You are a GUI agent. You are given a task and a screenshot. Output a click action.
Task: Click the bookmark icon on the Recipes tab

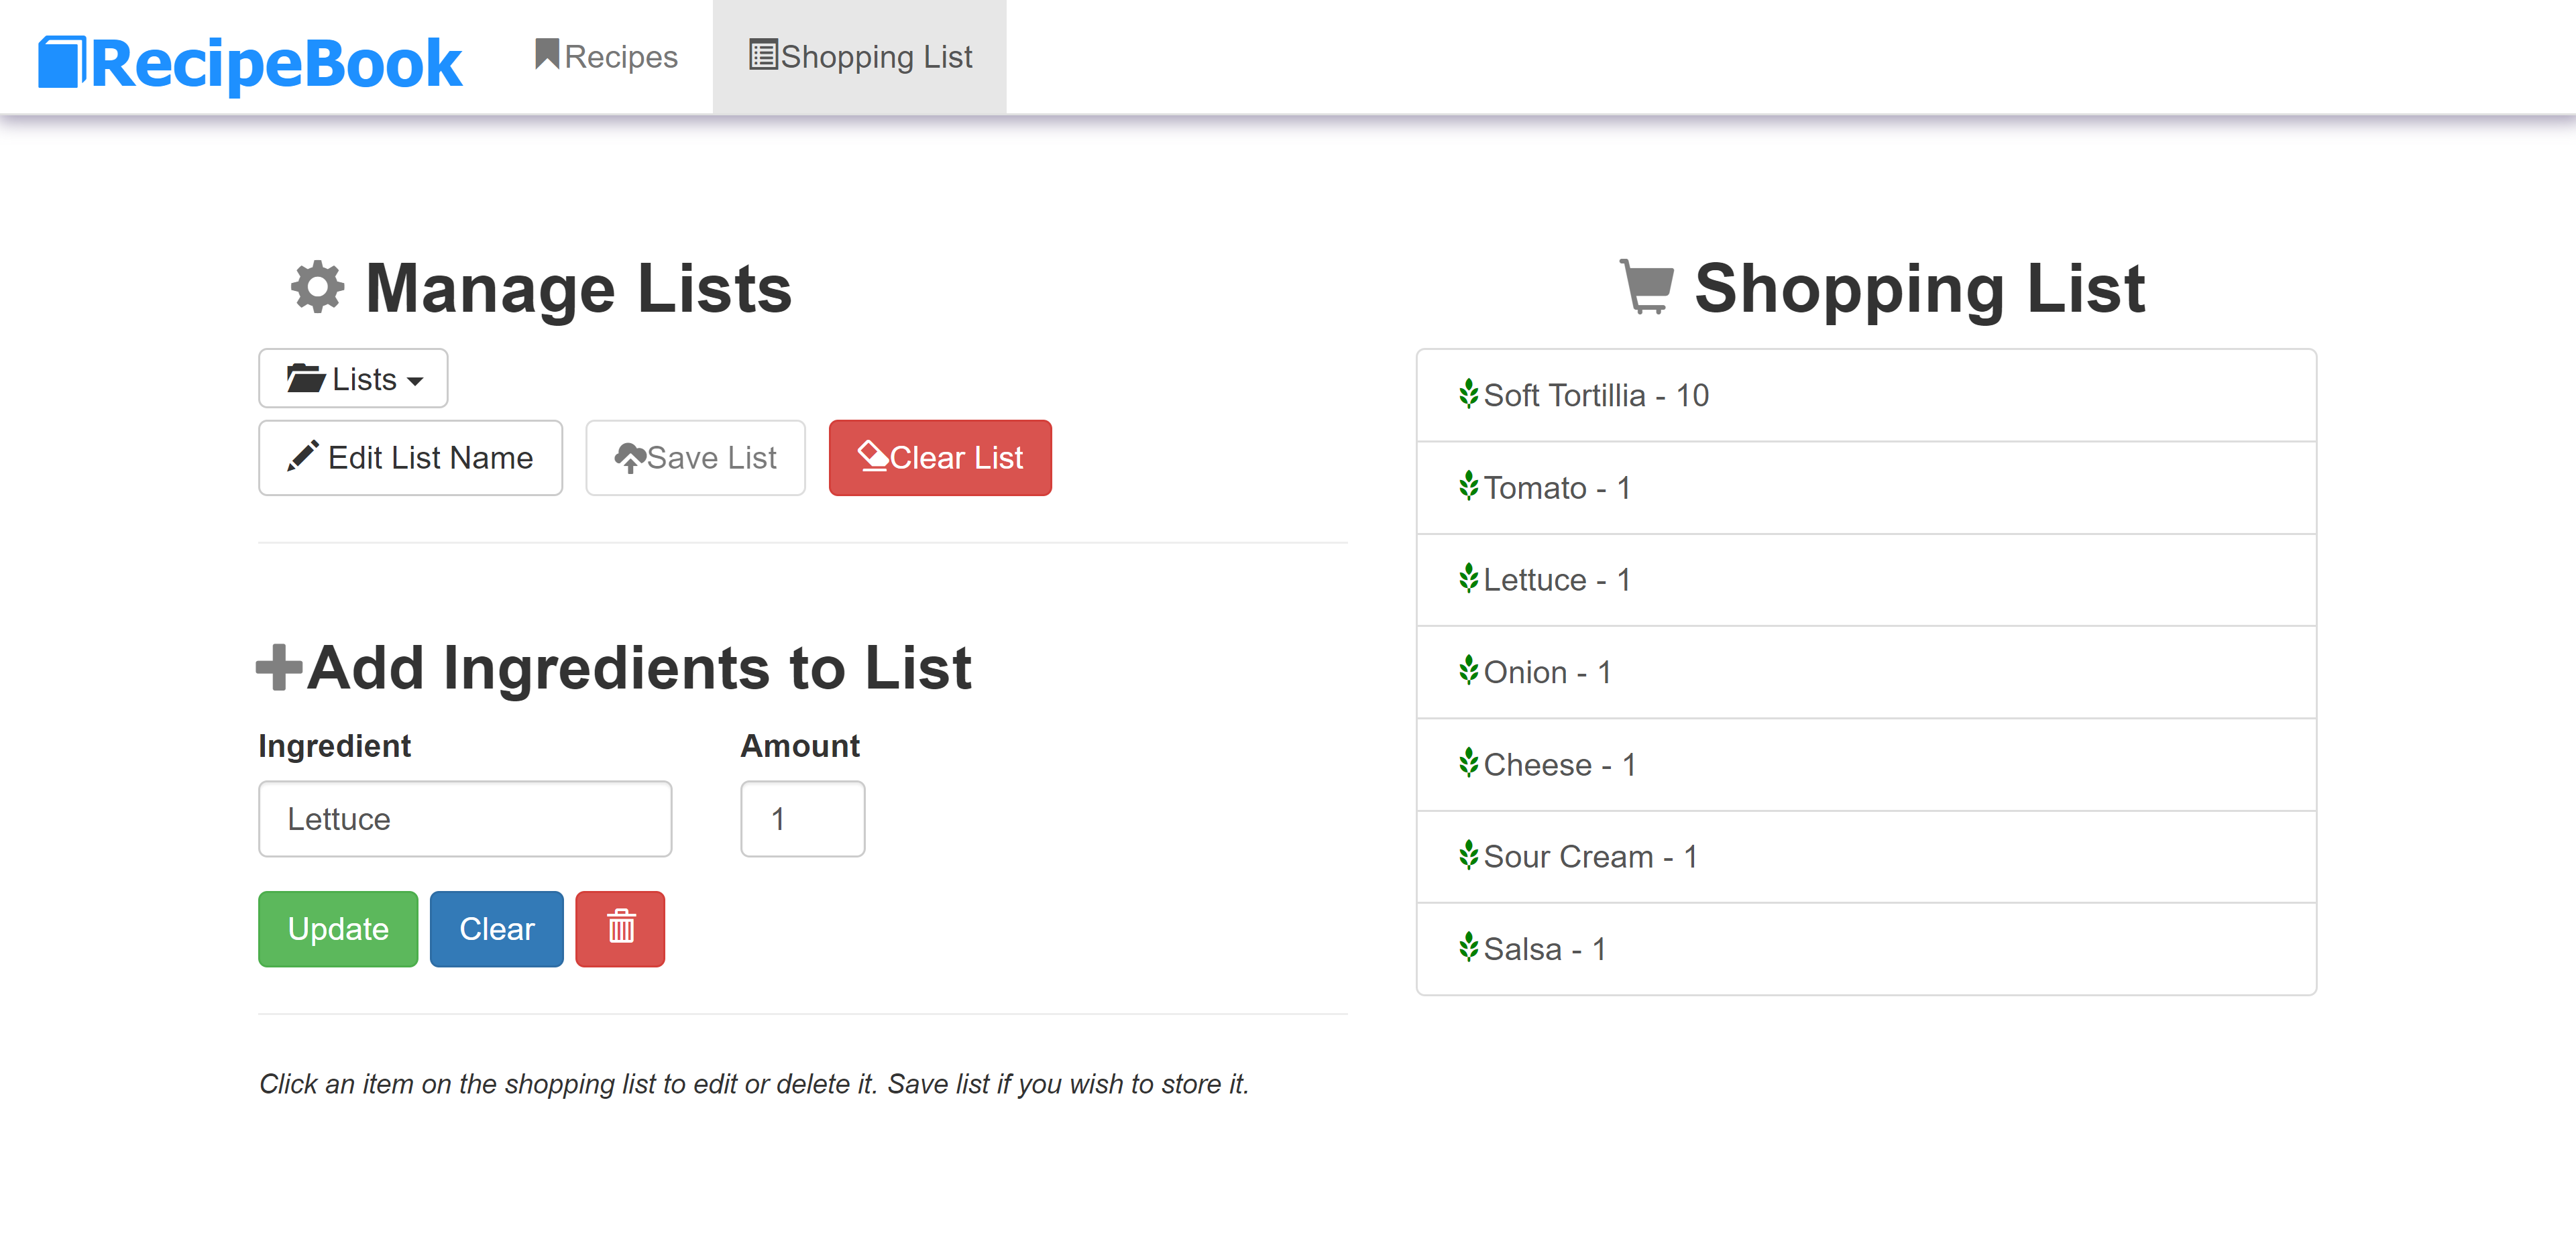545,55
